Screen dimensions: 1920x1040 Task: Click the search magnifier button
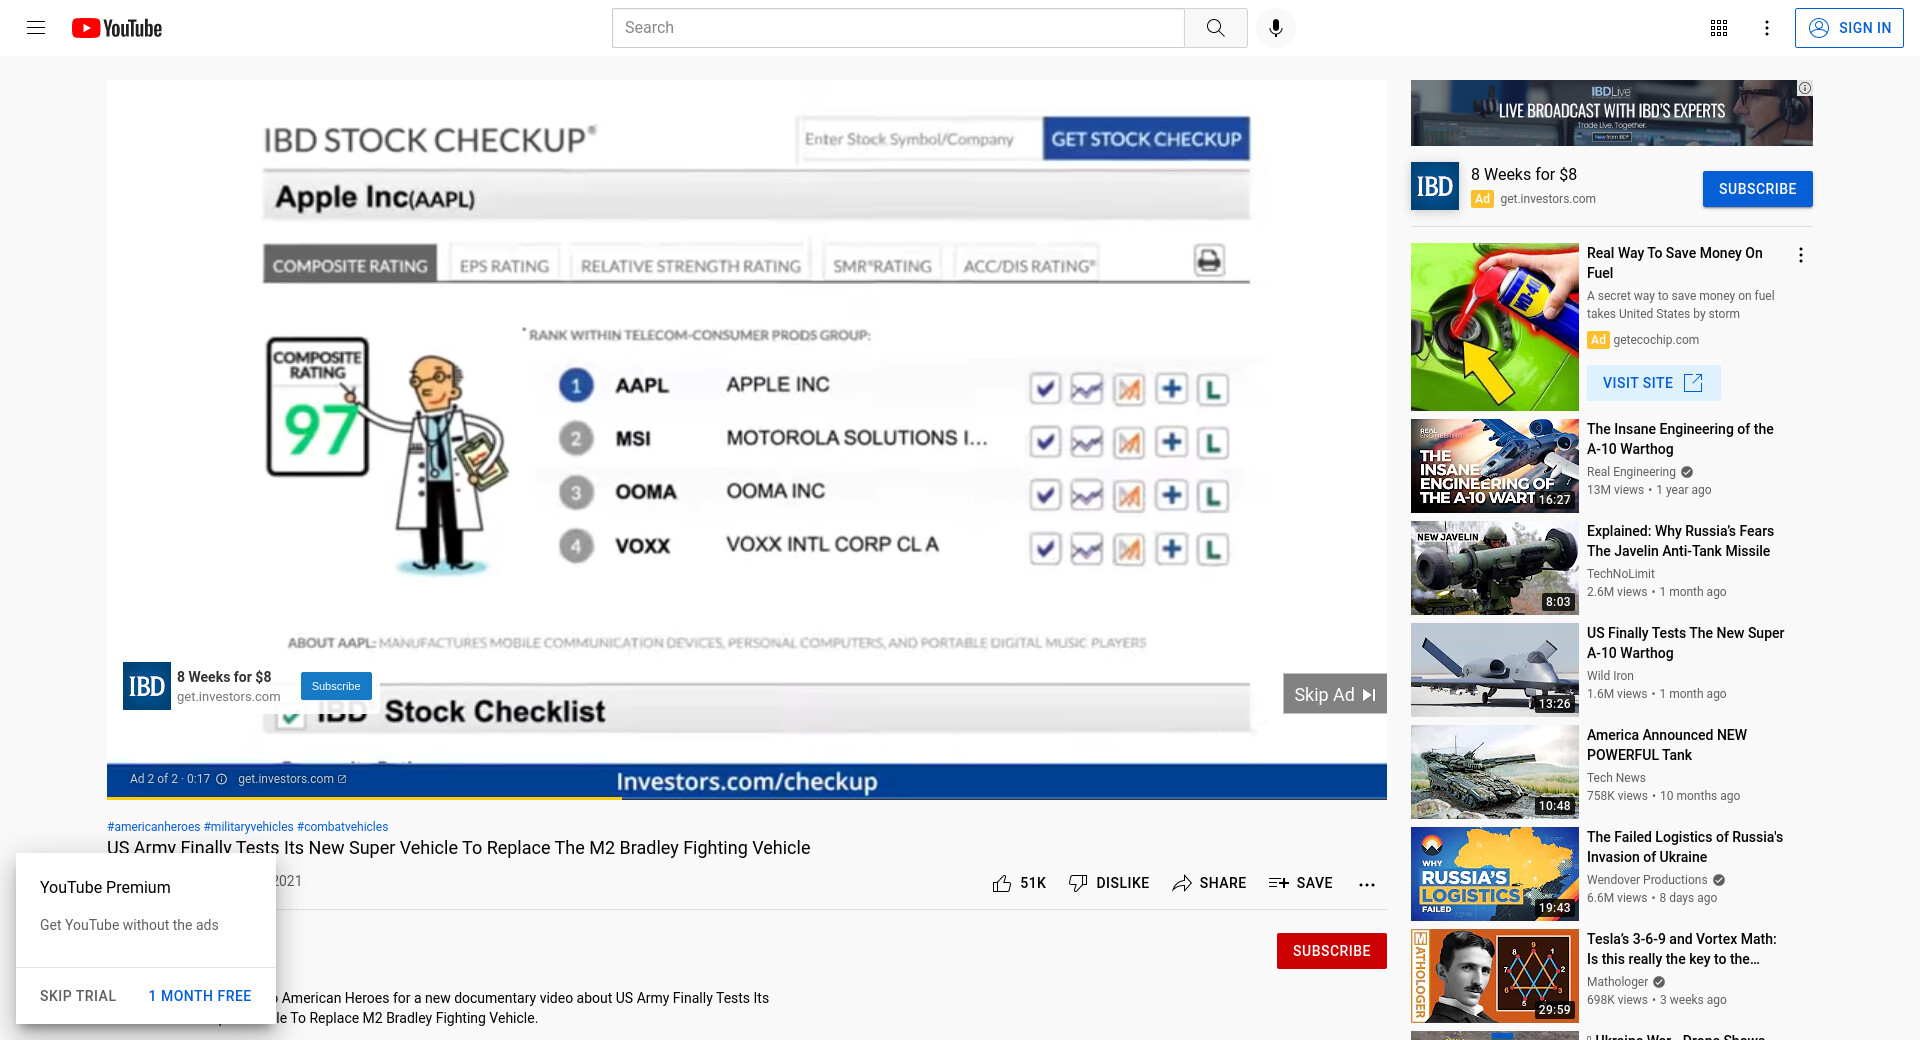click(1215, 28)
